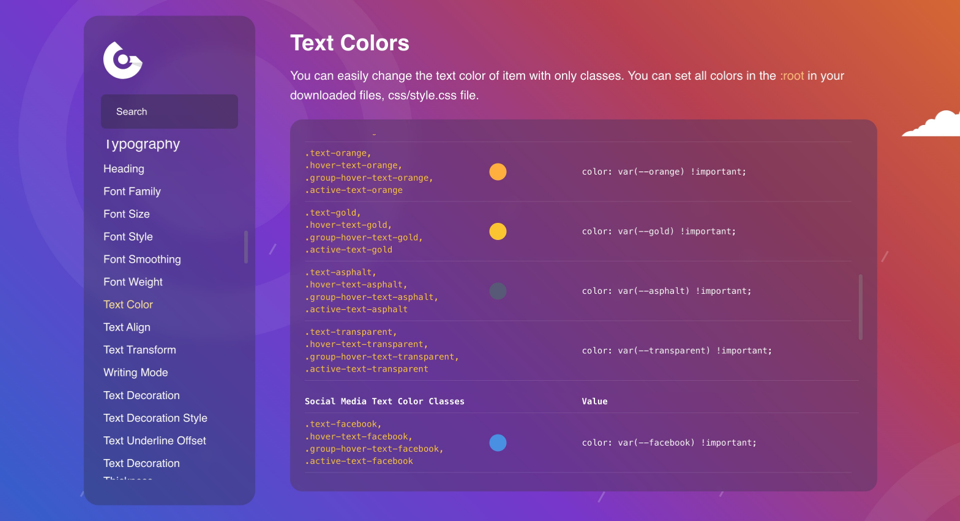Click the asphalt gray color swatch
960x521 pixels.
[498, 291]
